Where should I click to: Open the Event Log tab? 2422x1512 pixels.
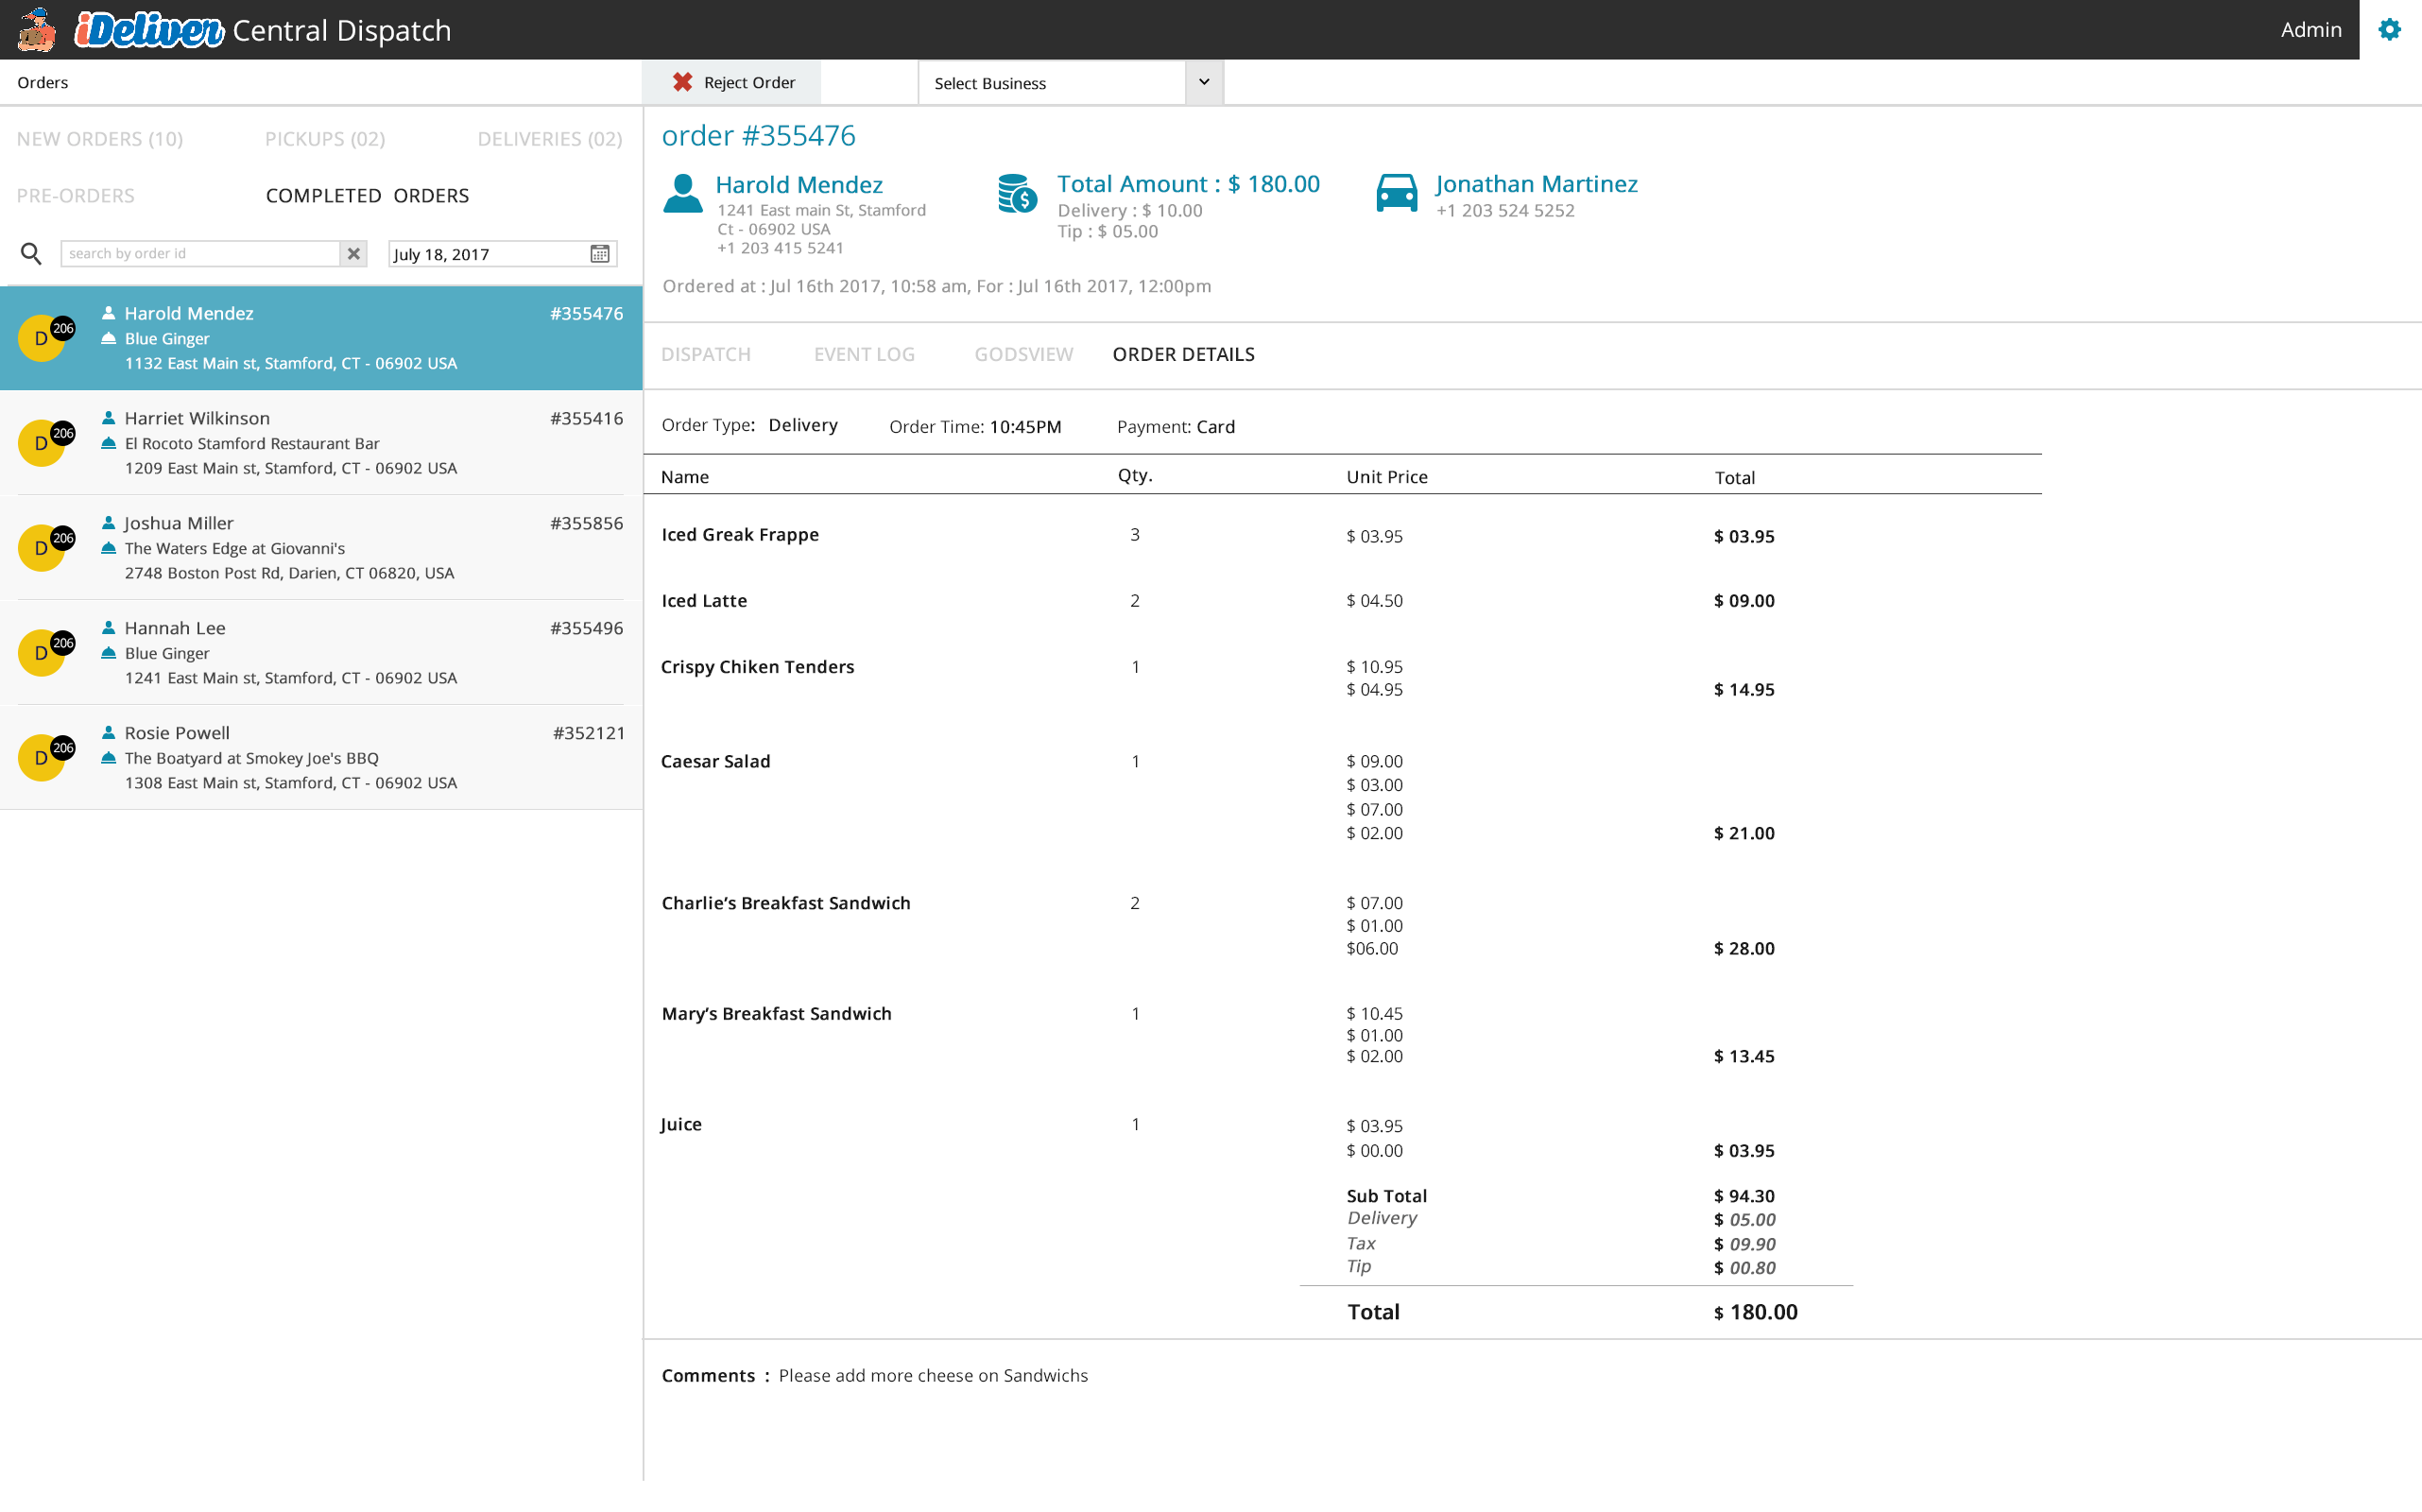pos(864,354)
